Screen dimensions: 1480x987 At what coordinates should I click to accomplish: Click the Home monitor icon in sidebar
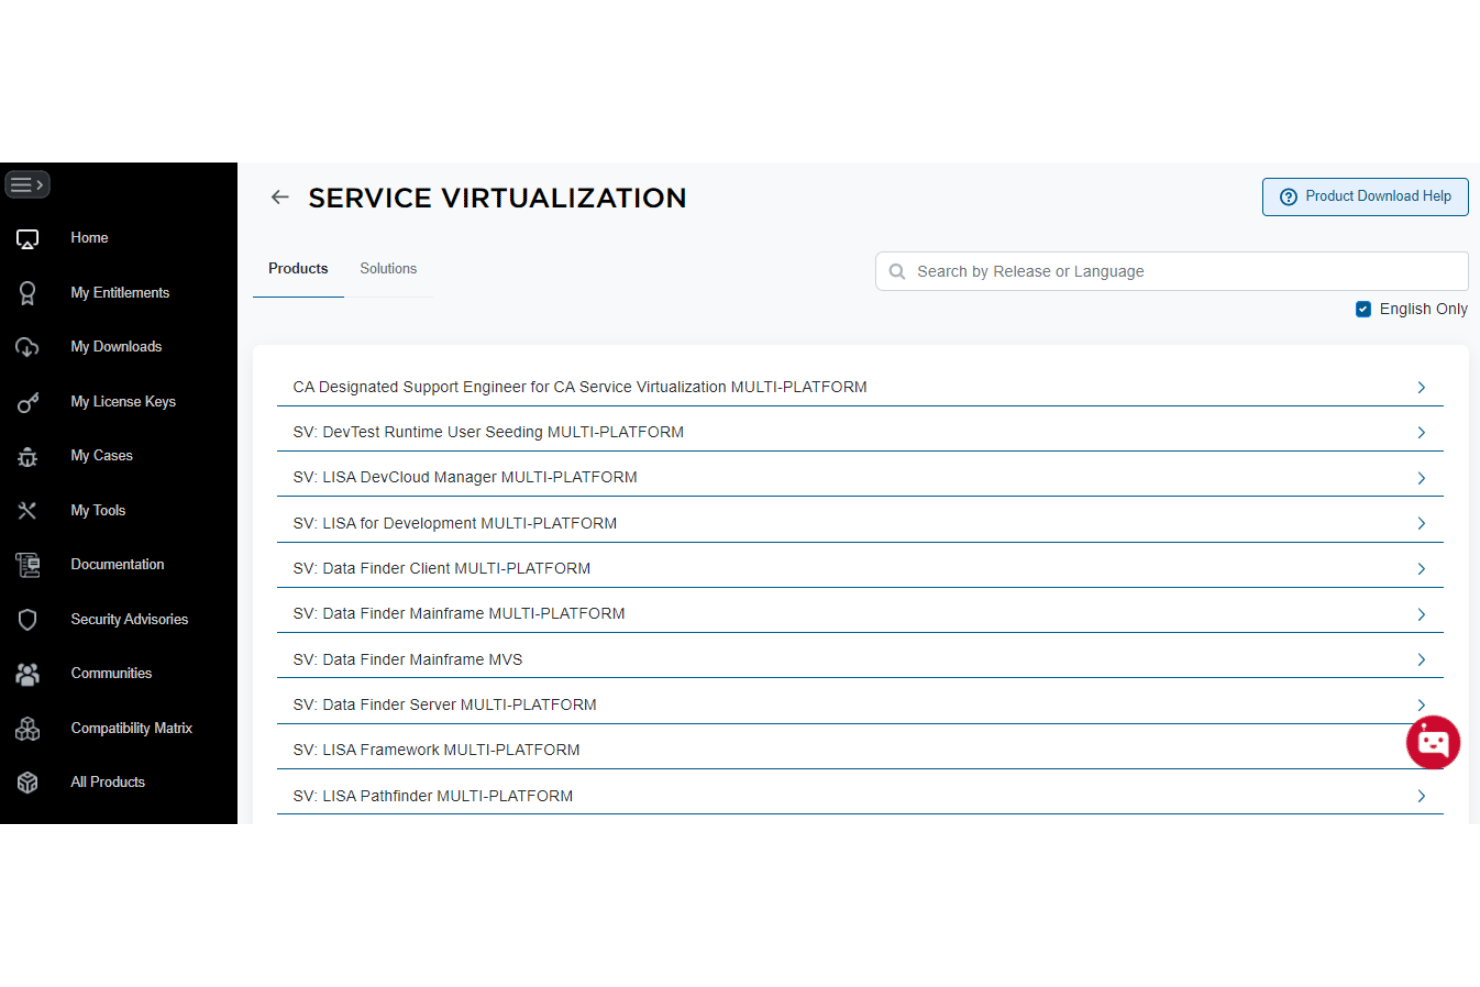pos(28,239)
